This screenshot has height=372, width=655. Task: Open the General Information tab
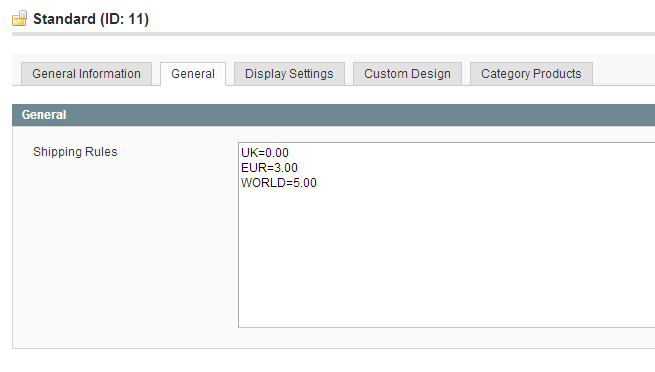tap(86, 74)
